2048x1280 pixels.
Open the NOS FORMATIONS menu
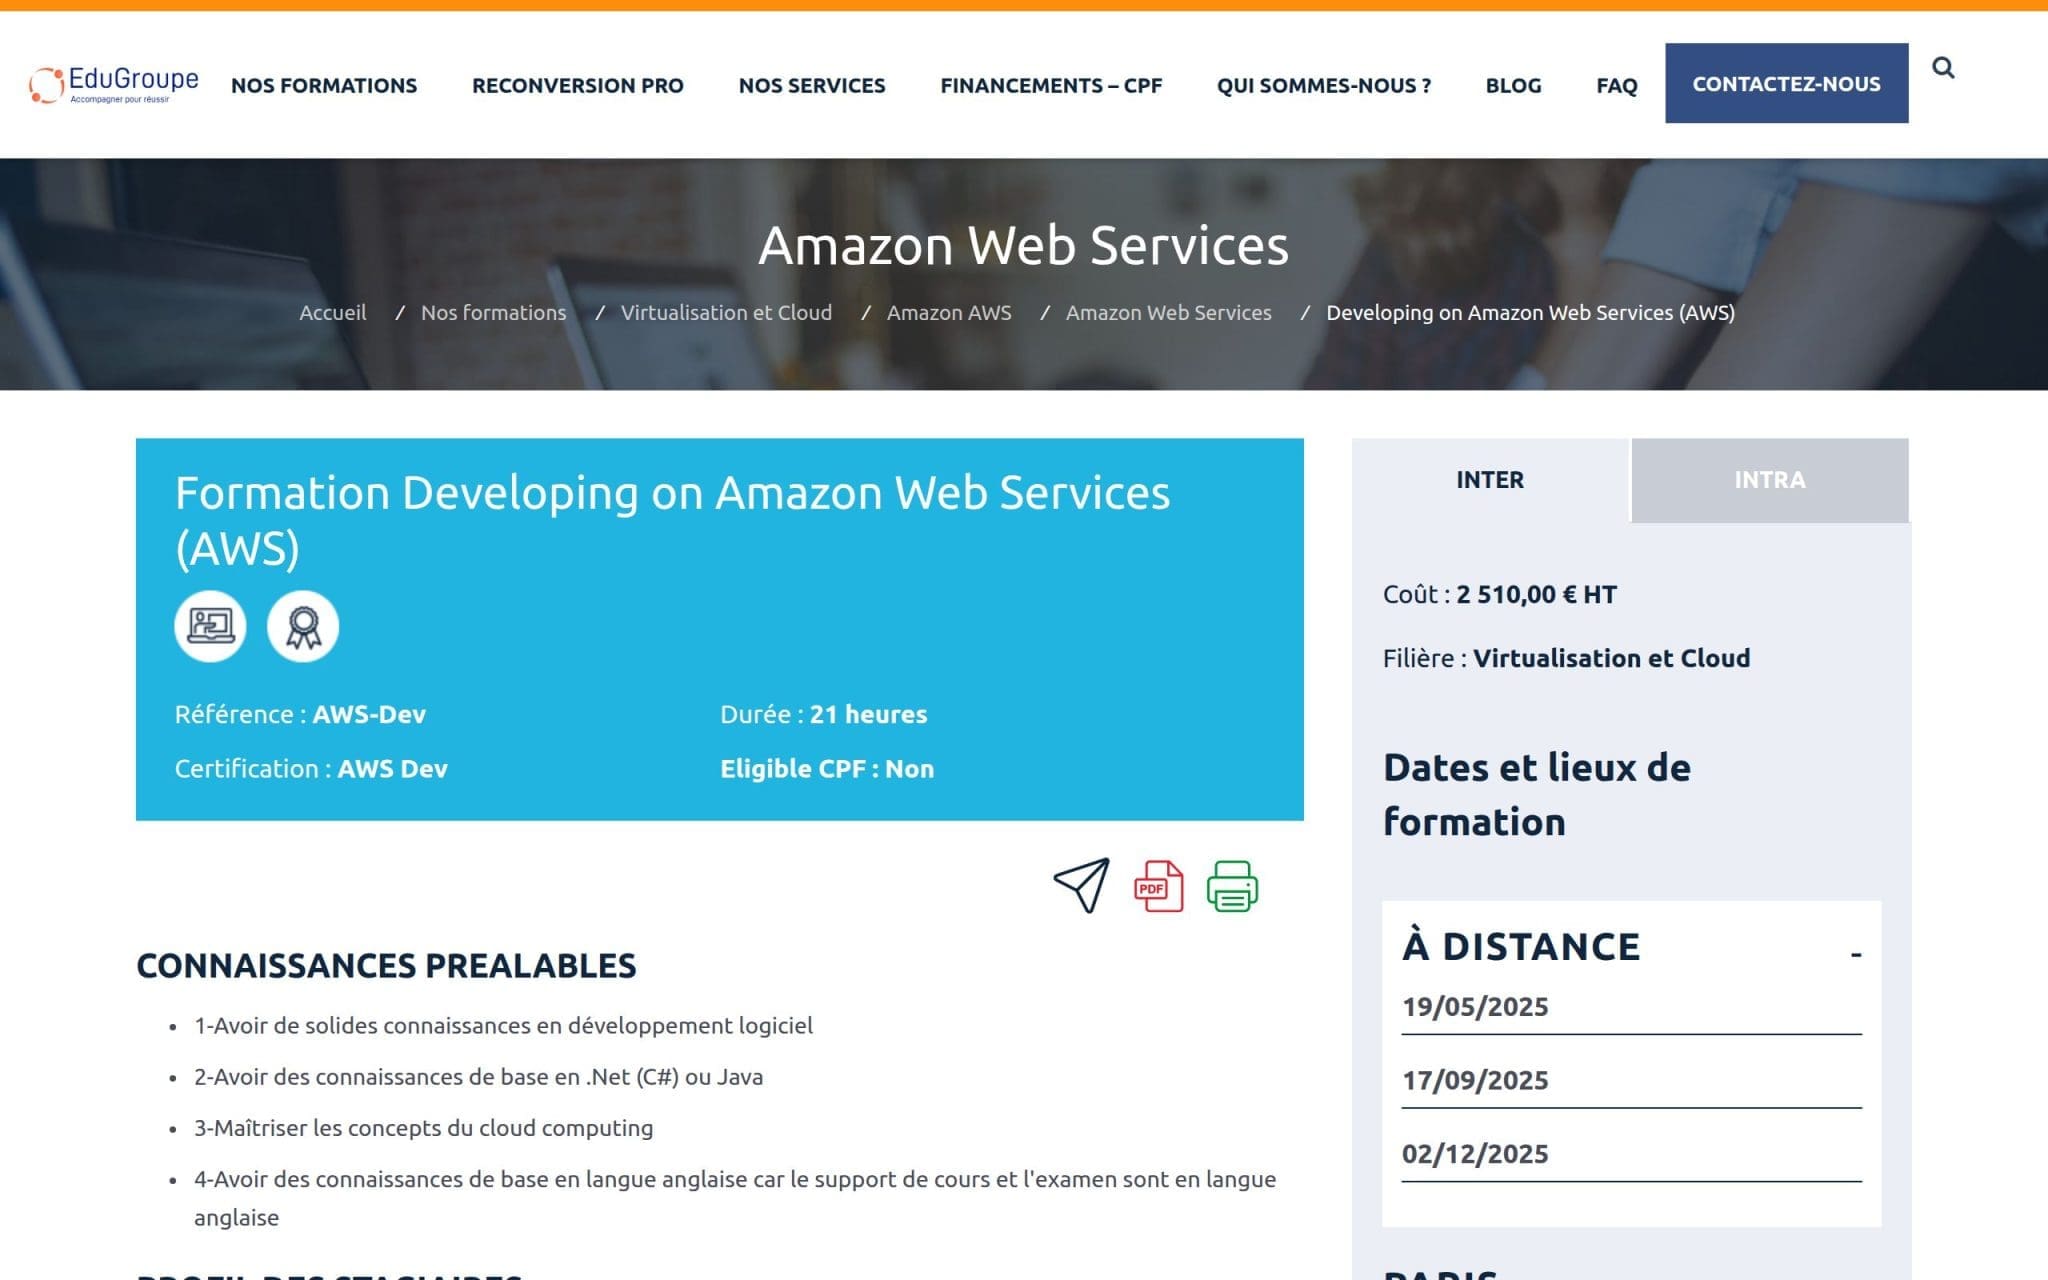[324, 85]
